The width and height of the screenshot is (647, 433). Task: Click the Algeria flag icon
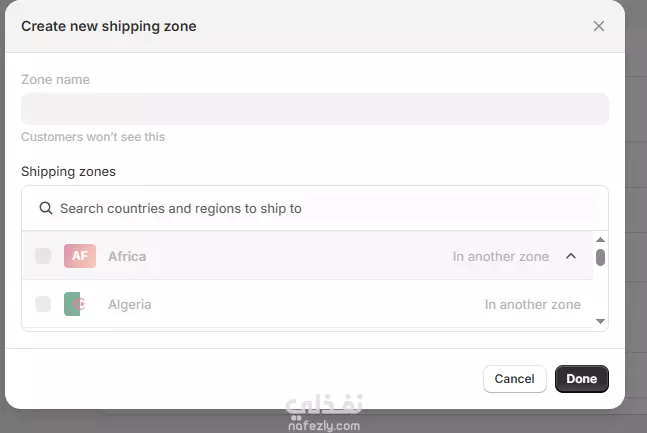(73, 304)
